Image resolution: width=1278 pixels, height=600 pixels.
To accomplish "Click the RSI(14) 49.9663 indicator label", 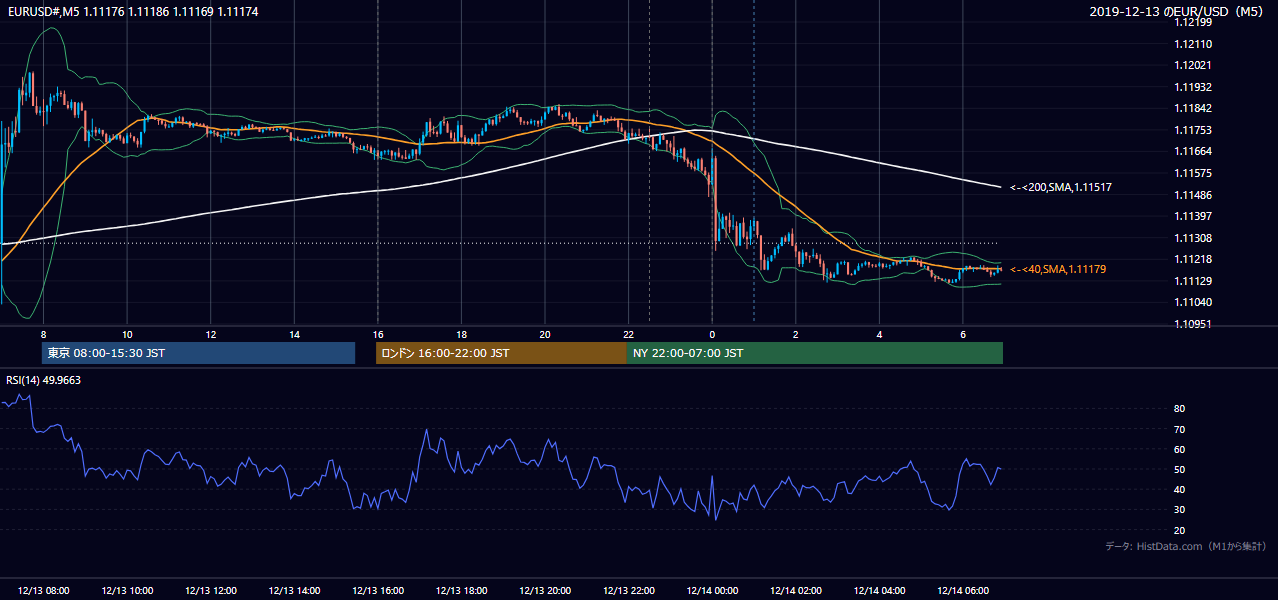I will click(x=43, y=380).
